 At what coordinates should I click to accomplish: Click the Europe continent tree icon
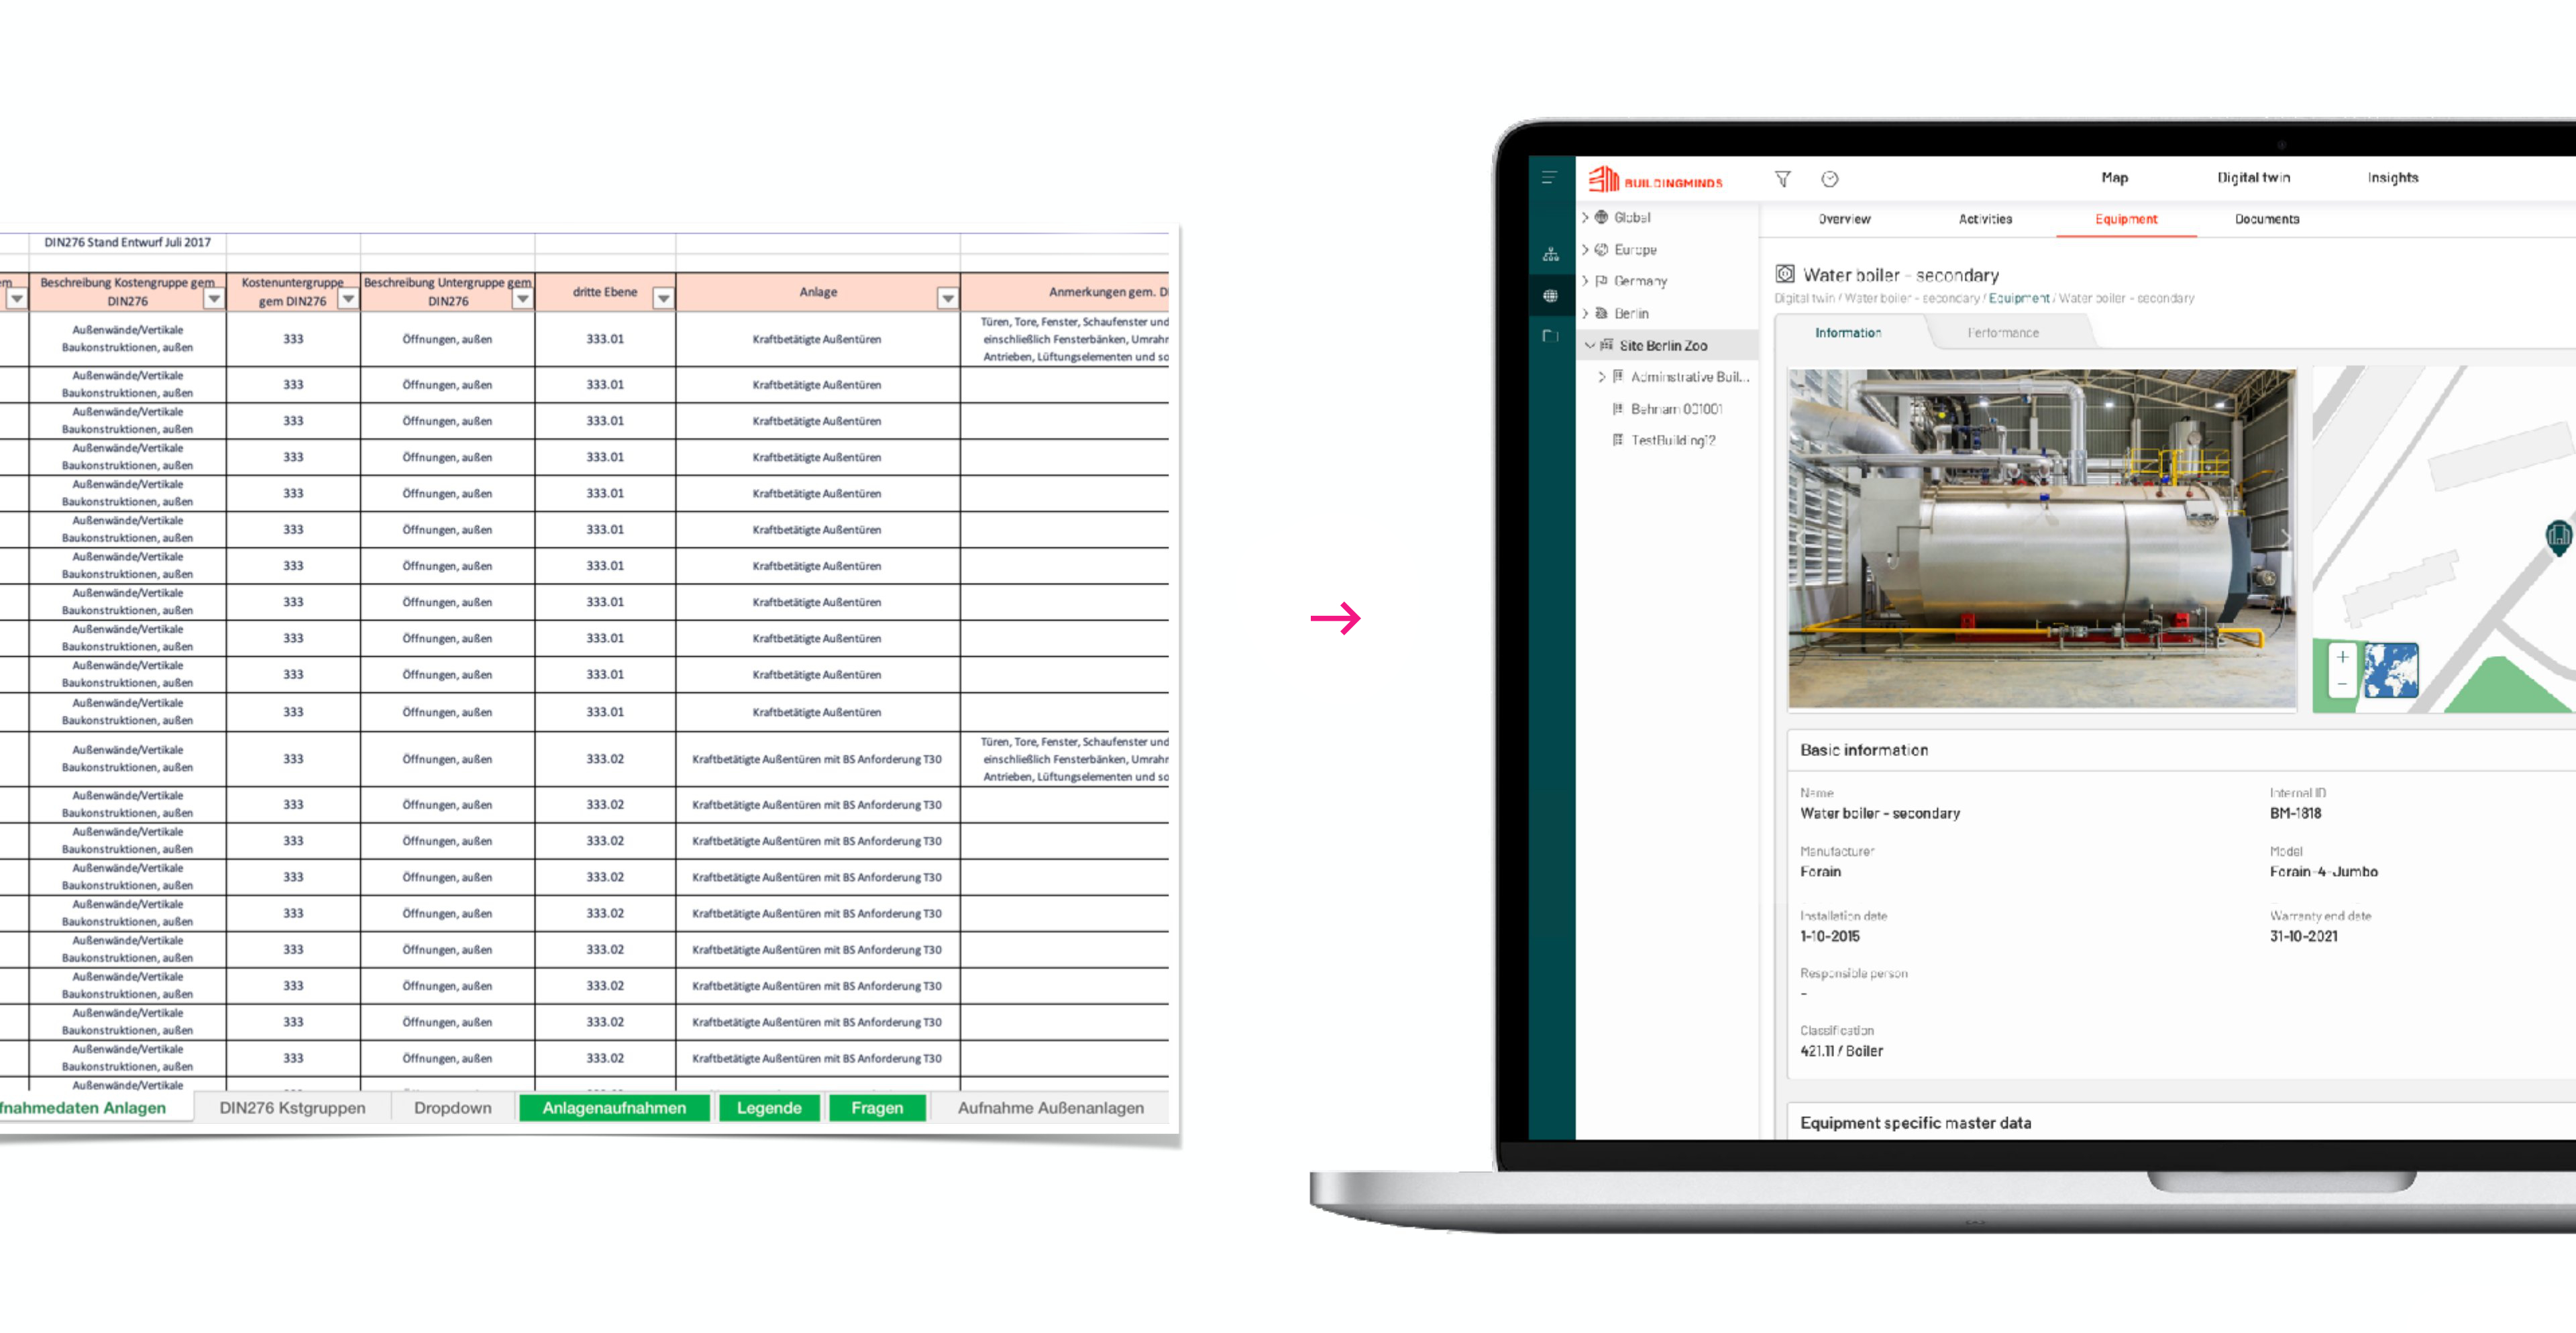pos(1601,249)
